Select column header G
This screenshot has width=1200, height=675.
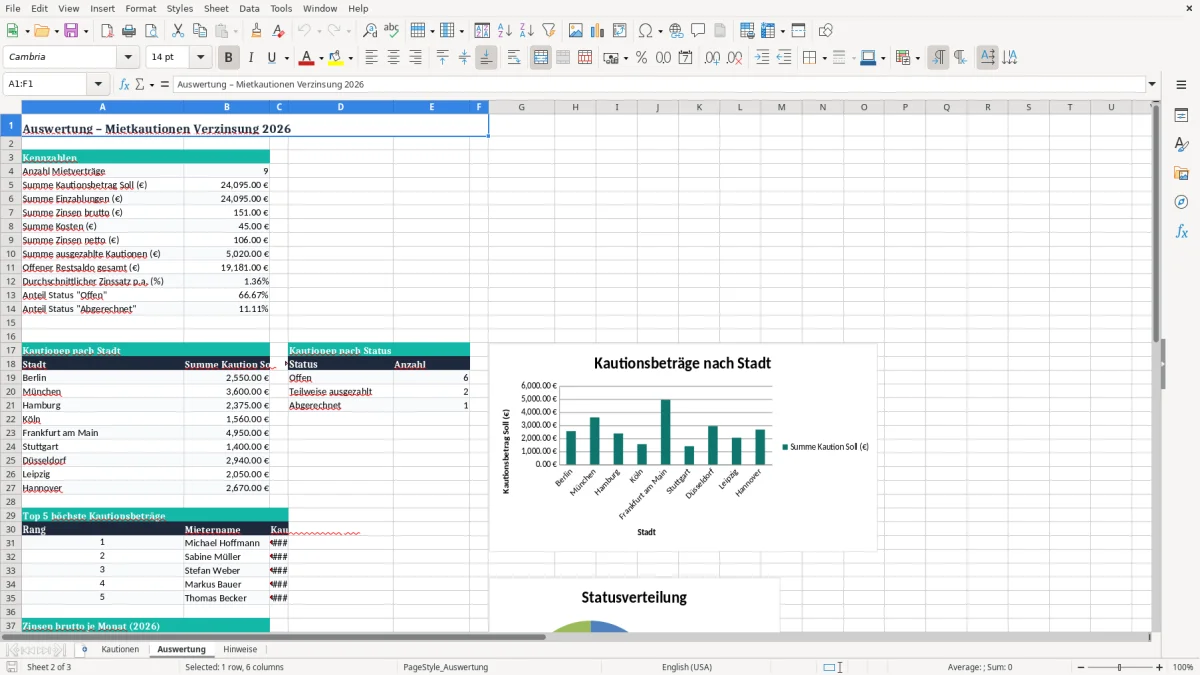(523, 107)
